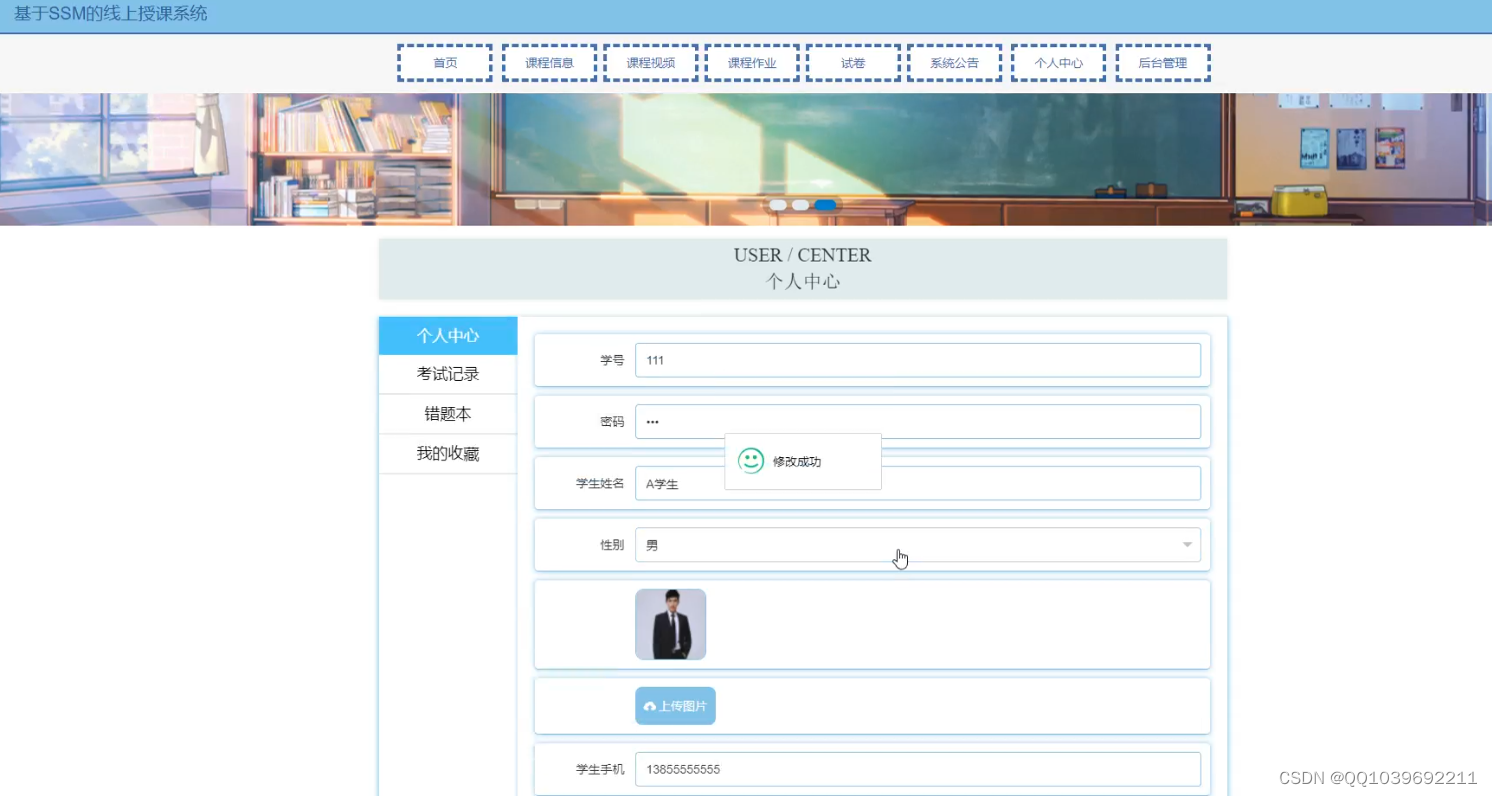Show 我的收藏 in the sidebar

(448, 454)
